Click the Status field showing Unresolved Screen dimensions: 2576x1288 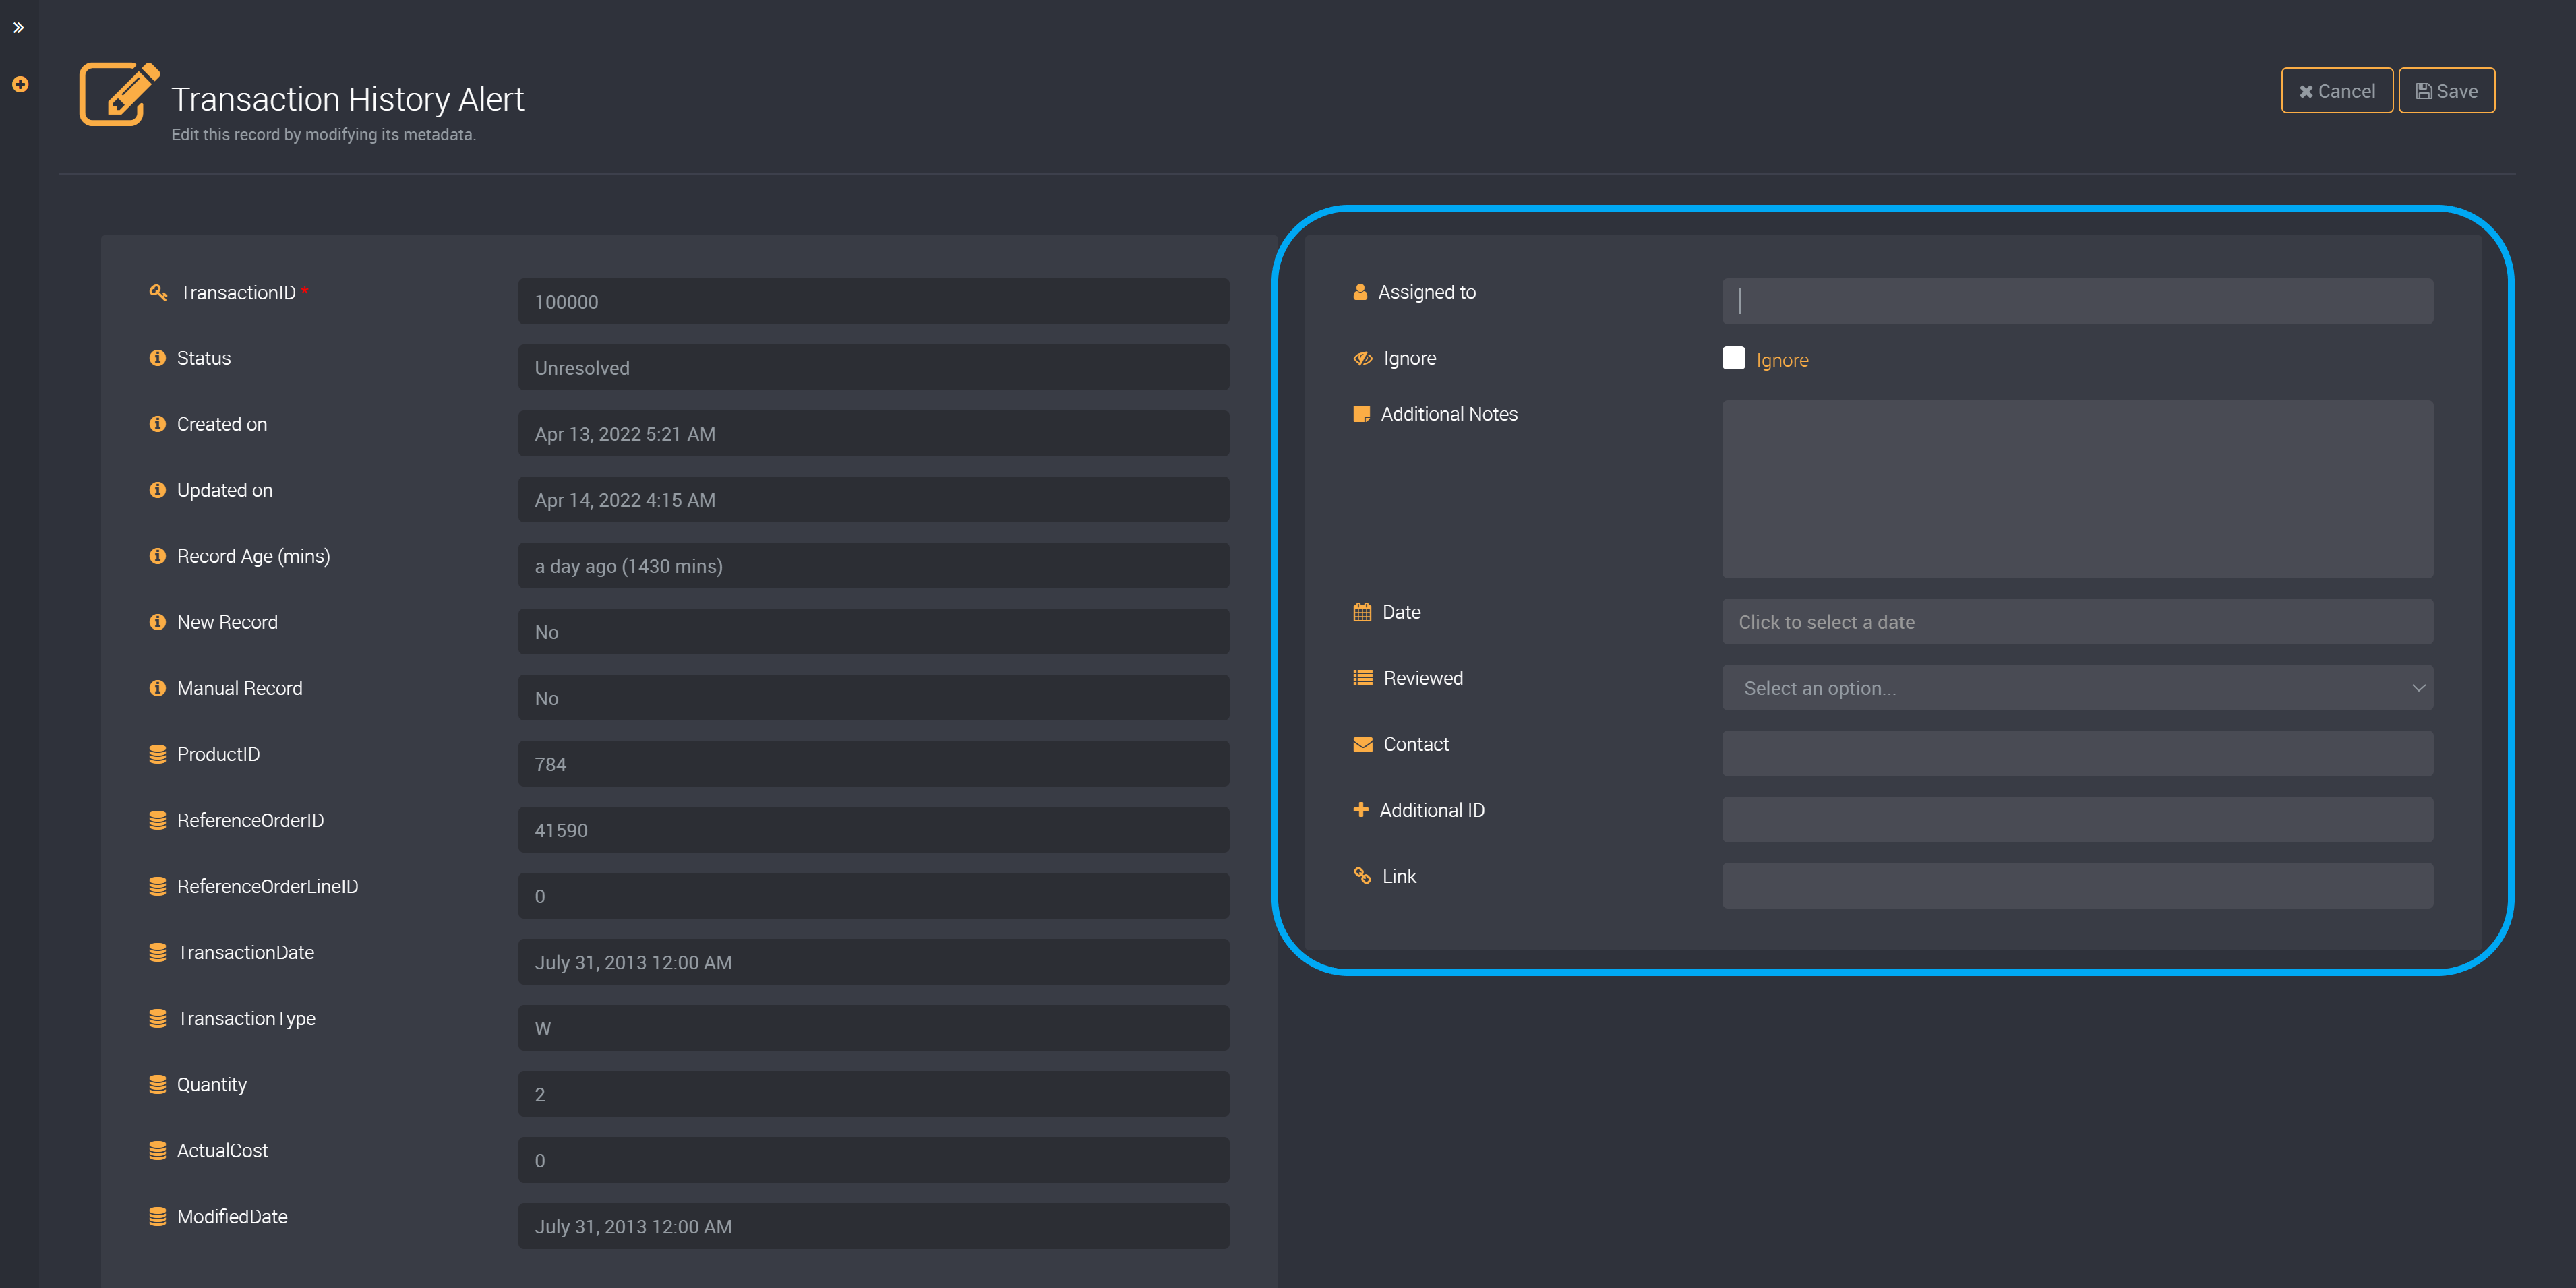(x=873, y=367)
